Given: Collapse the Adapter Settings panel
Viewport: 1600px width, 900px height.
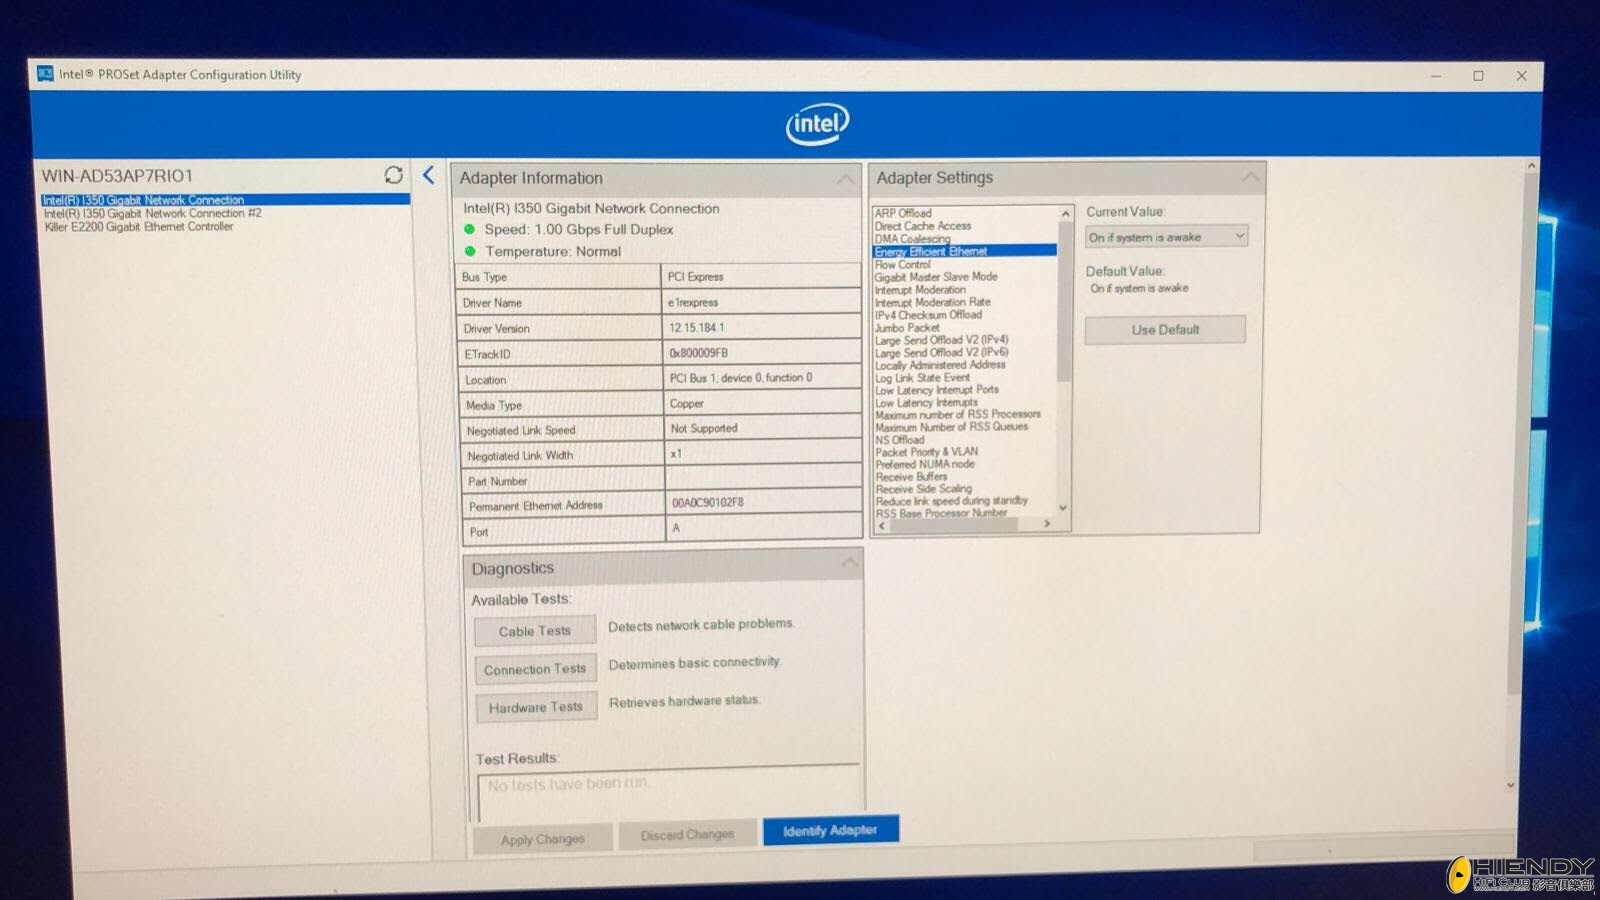Looking at the screenshot, I should pos(1249,177).
